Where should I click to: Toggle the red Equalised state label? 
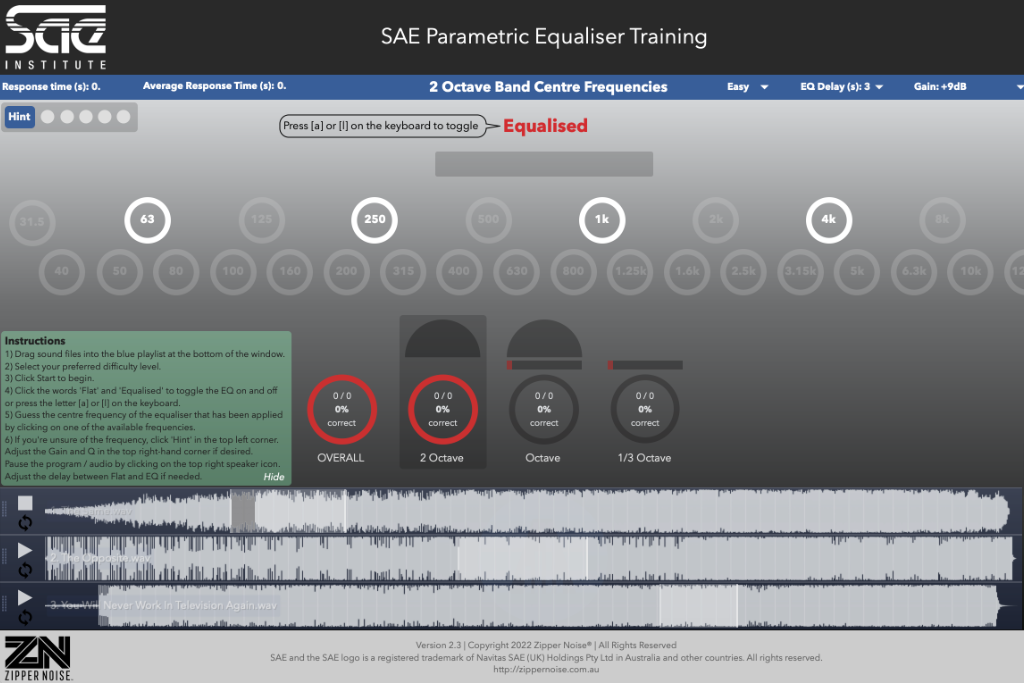point(545,126)
